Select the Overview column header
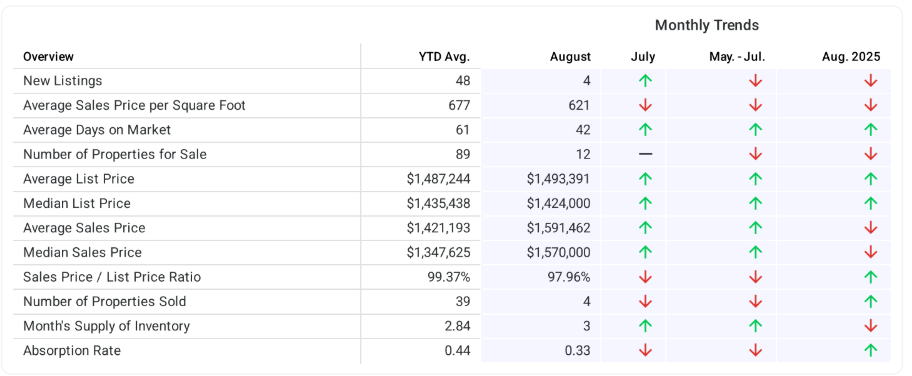This screenshot has width=912, height=376. pyautogui.click(x=48, y=56)
